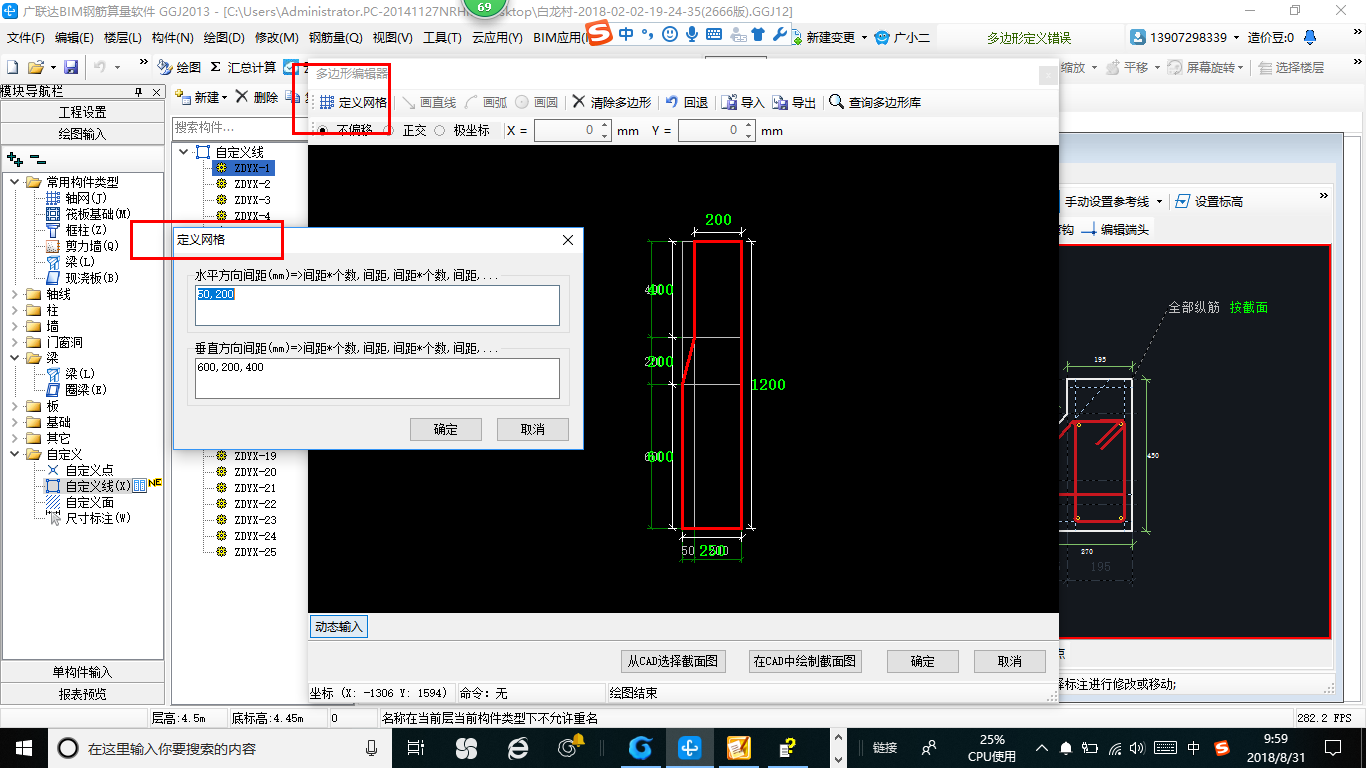Open 查询多边形库 magnifier search
The image size is (1366, 768).
(836, 102)
